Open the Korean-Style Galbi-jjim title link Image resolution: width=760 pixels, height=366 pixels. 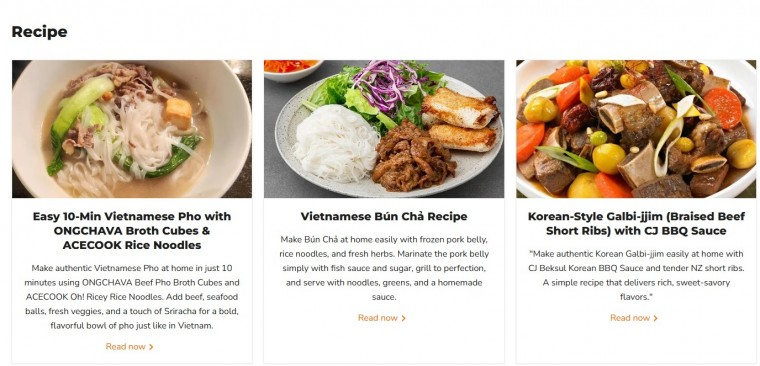pyautogui.click(x=636, y=223)
